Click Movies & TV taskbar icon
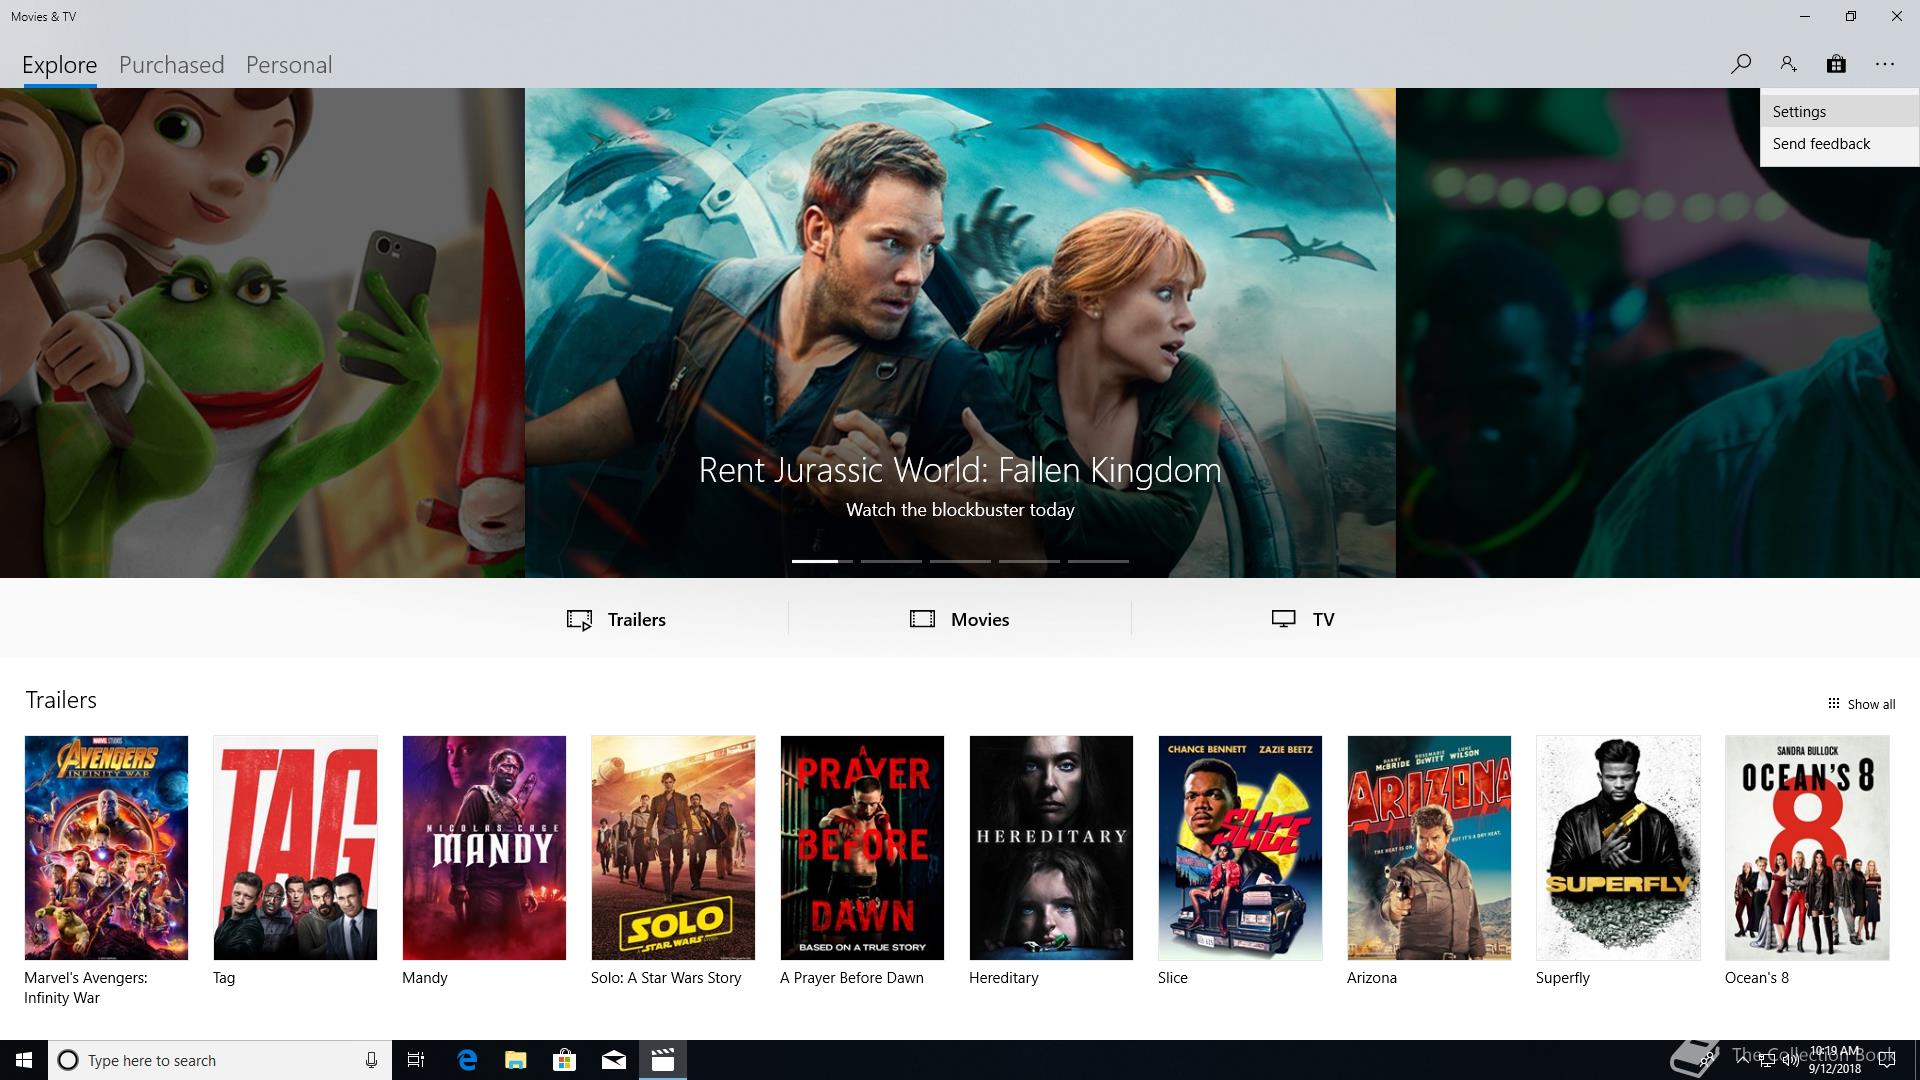 click(x=663, y=1060)
